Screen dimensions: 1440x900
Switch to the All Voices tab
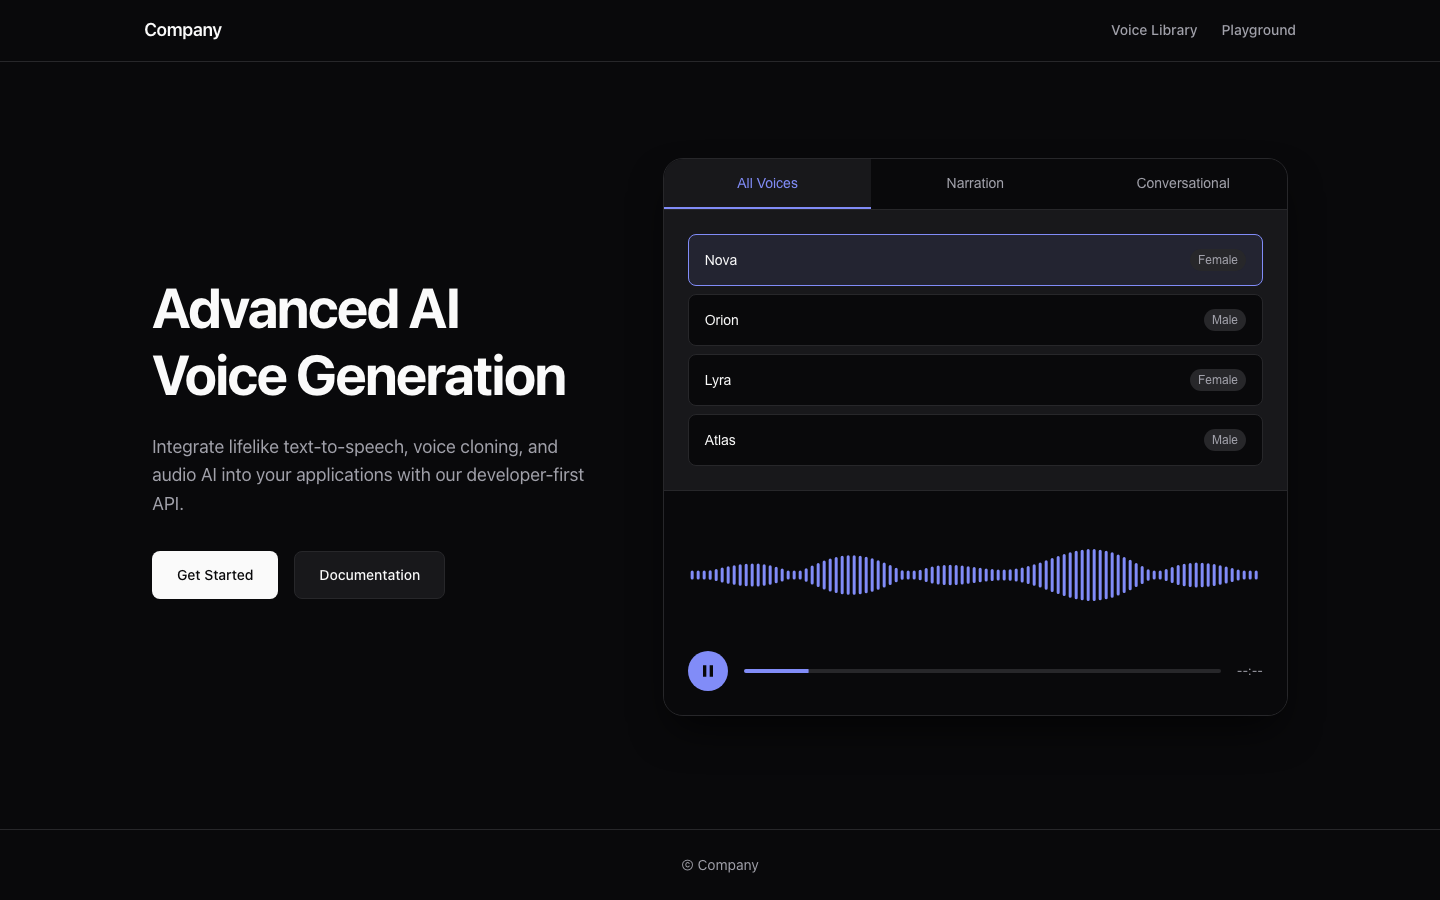(x=767, y=184)
